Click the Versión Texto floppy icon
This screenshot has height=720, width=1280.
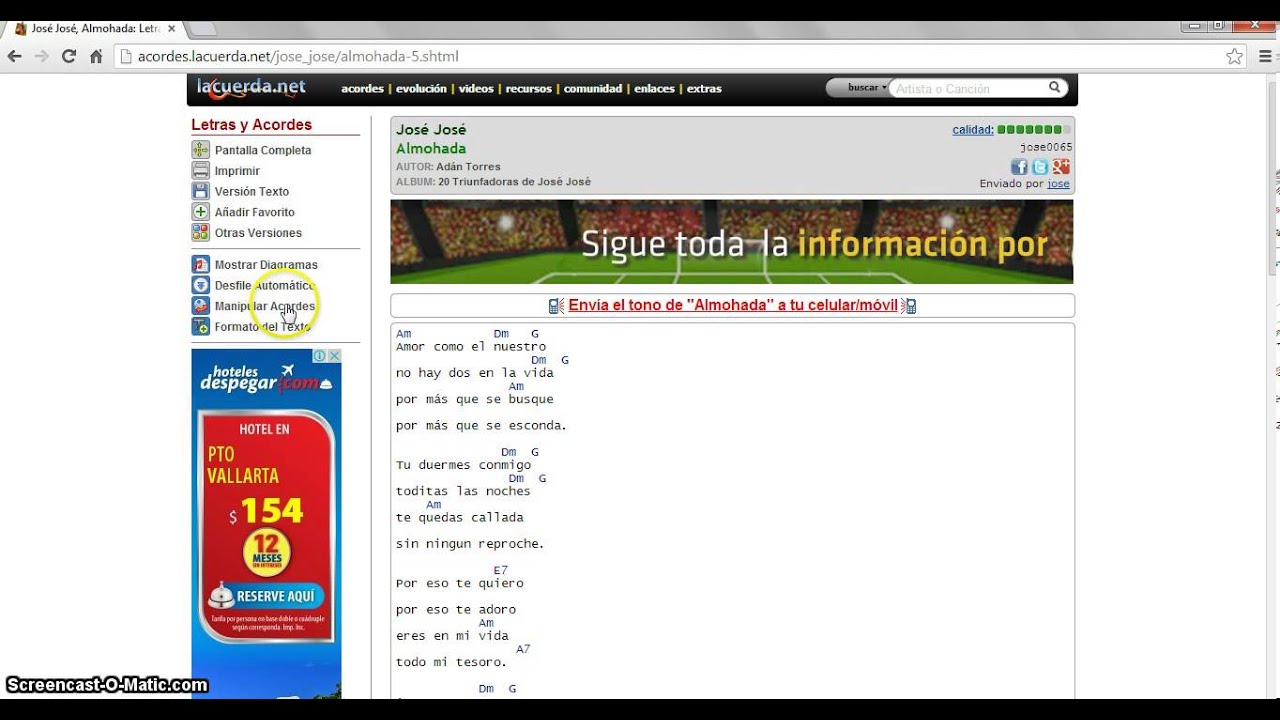pyautogui.click(x=200, y=191)
